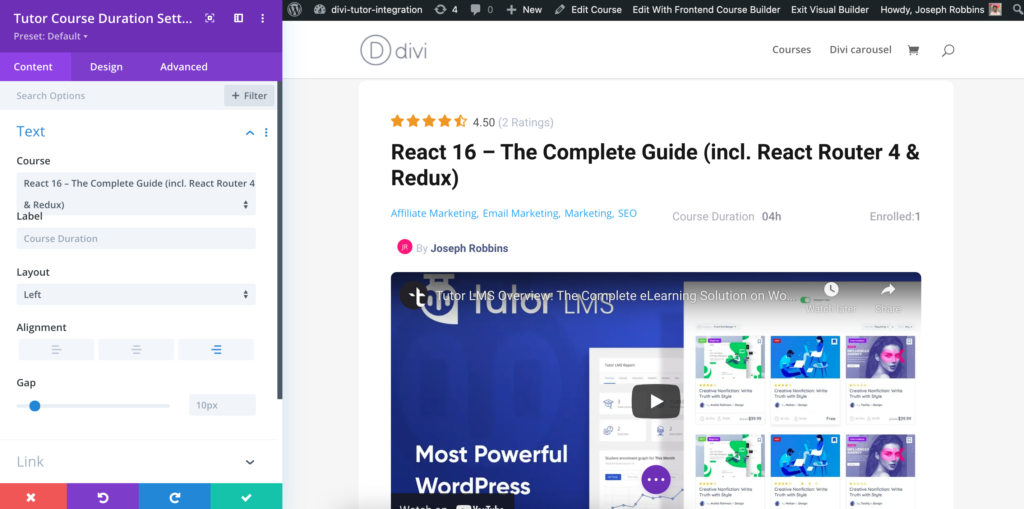The width and height of the screenshot is (1024, 509).
Task: Open the three-dot menu in the settings header
Action: click(x=263, y=18)
